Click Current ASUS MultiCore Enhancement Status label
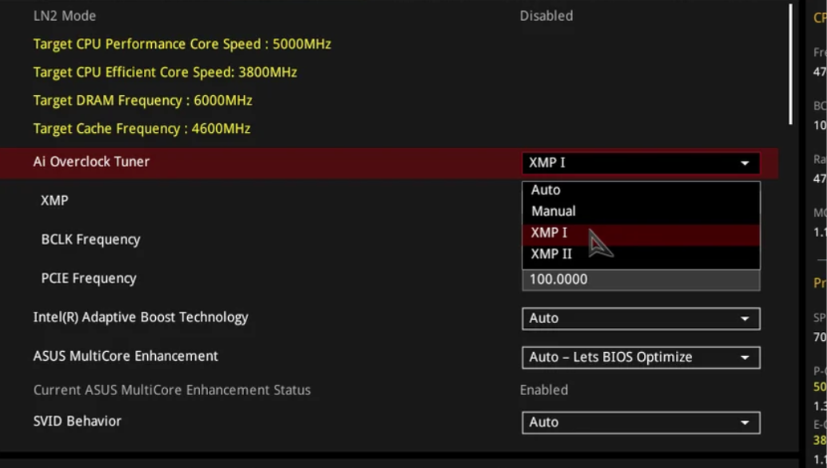The image size is (827, 468). [x=172, y=390]
